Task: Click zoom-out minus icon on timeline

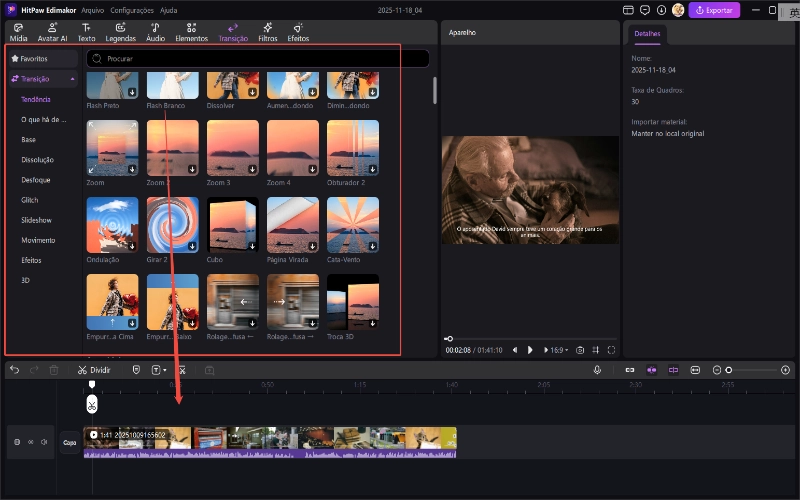Action: (717, 370)
